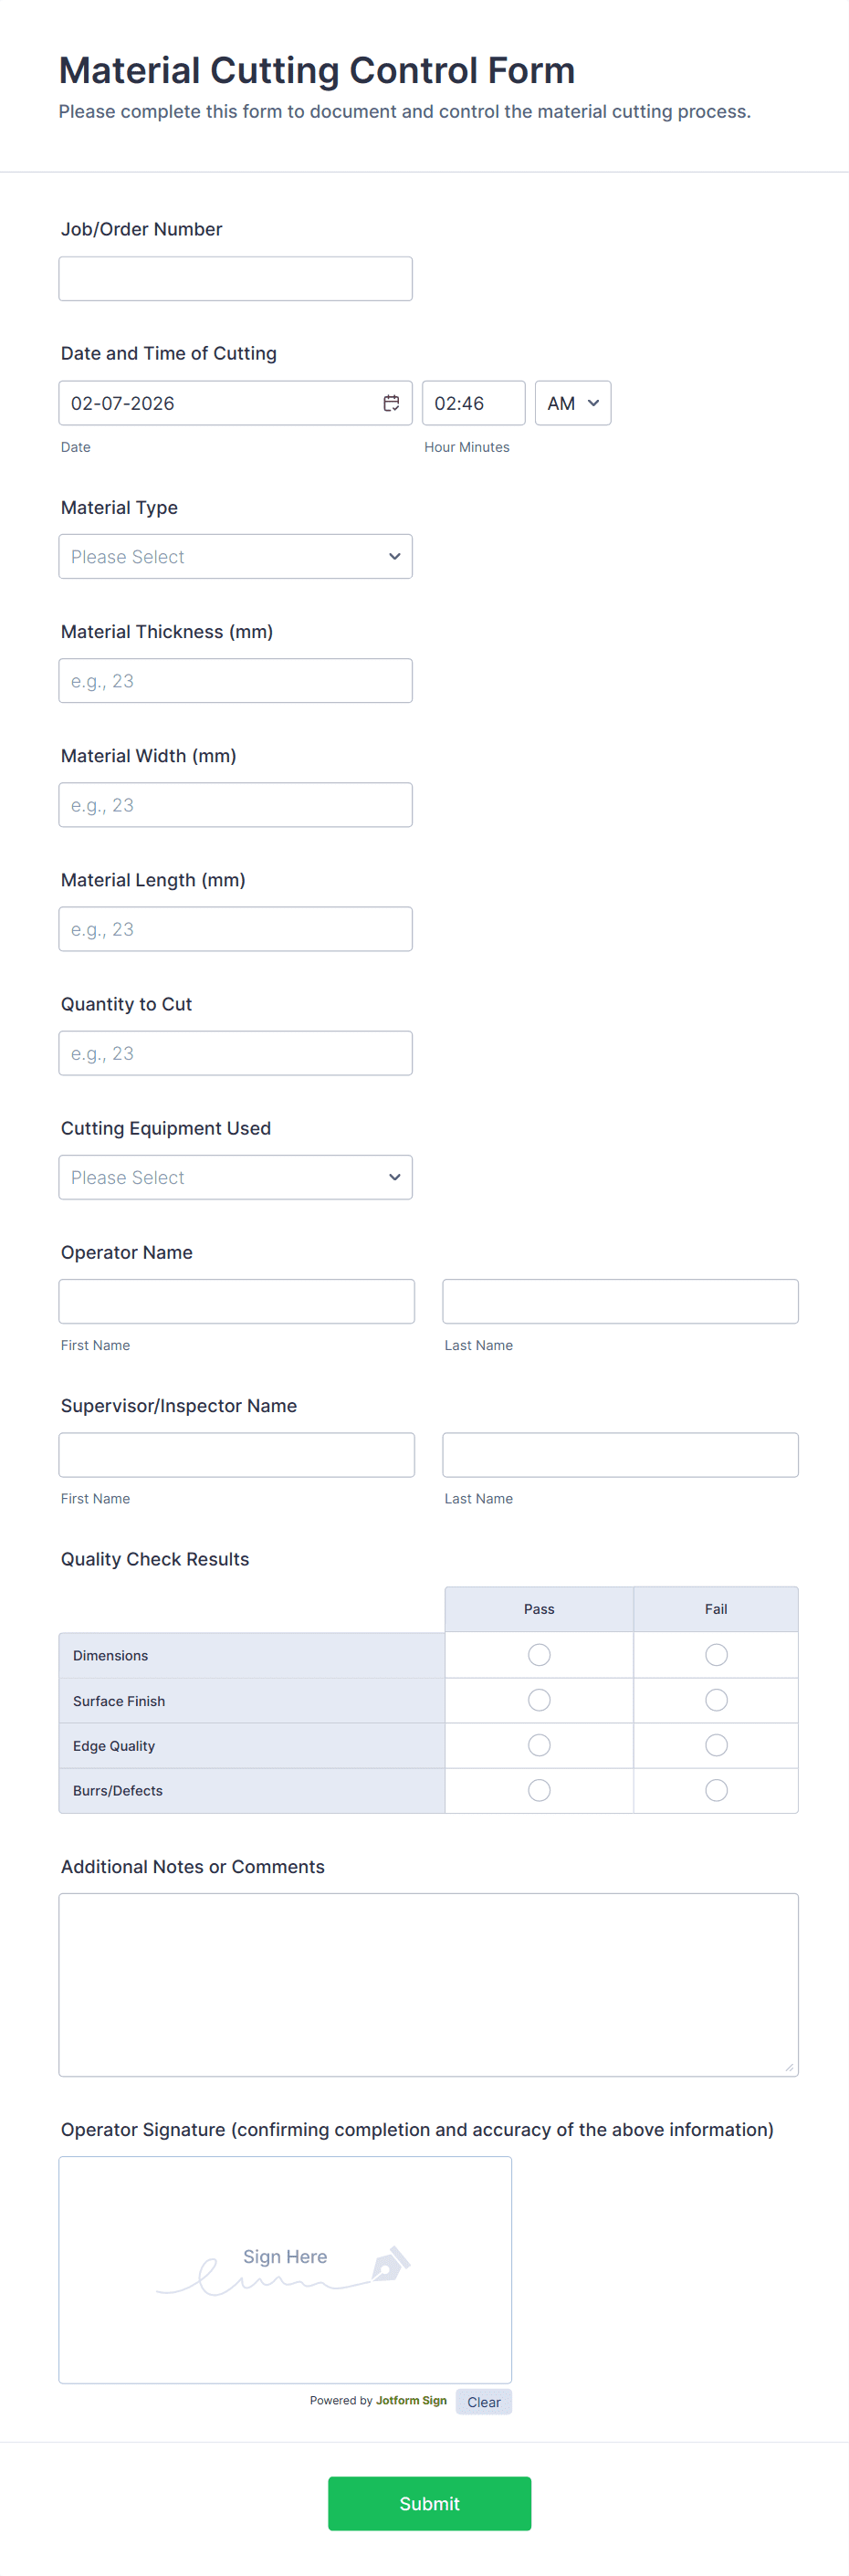Focus the Job/Order Number field

tap(235, 279)
